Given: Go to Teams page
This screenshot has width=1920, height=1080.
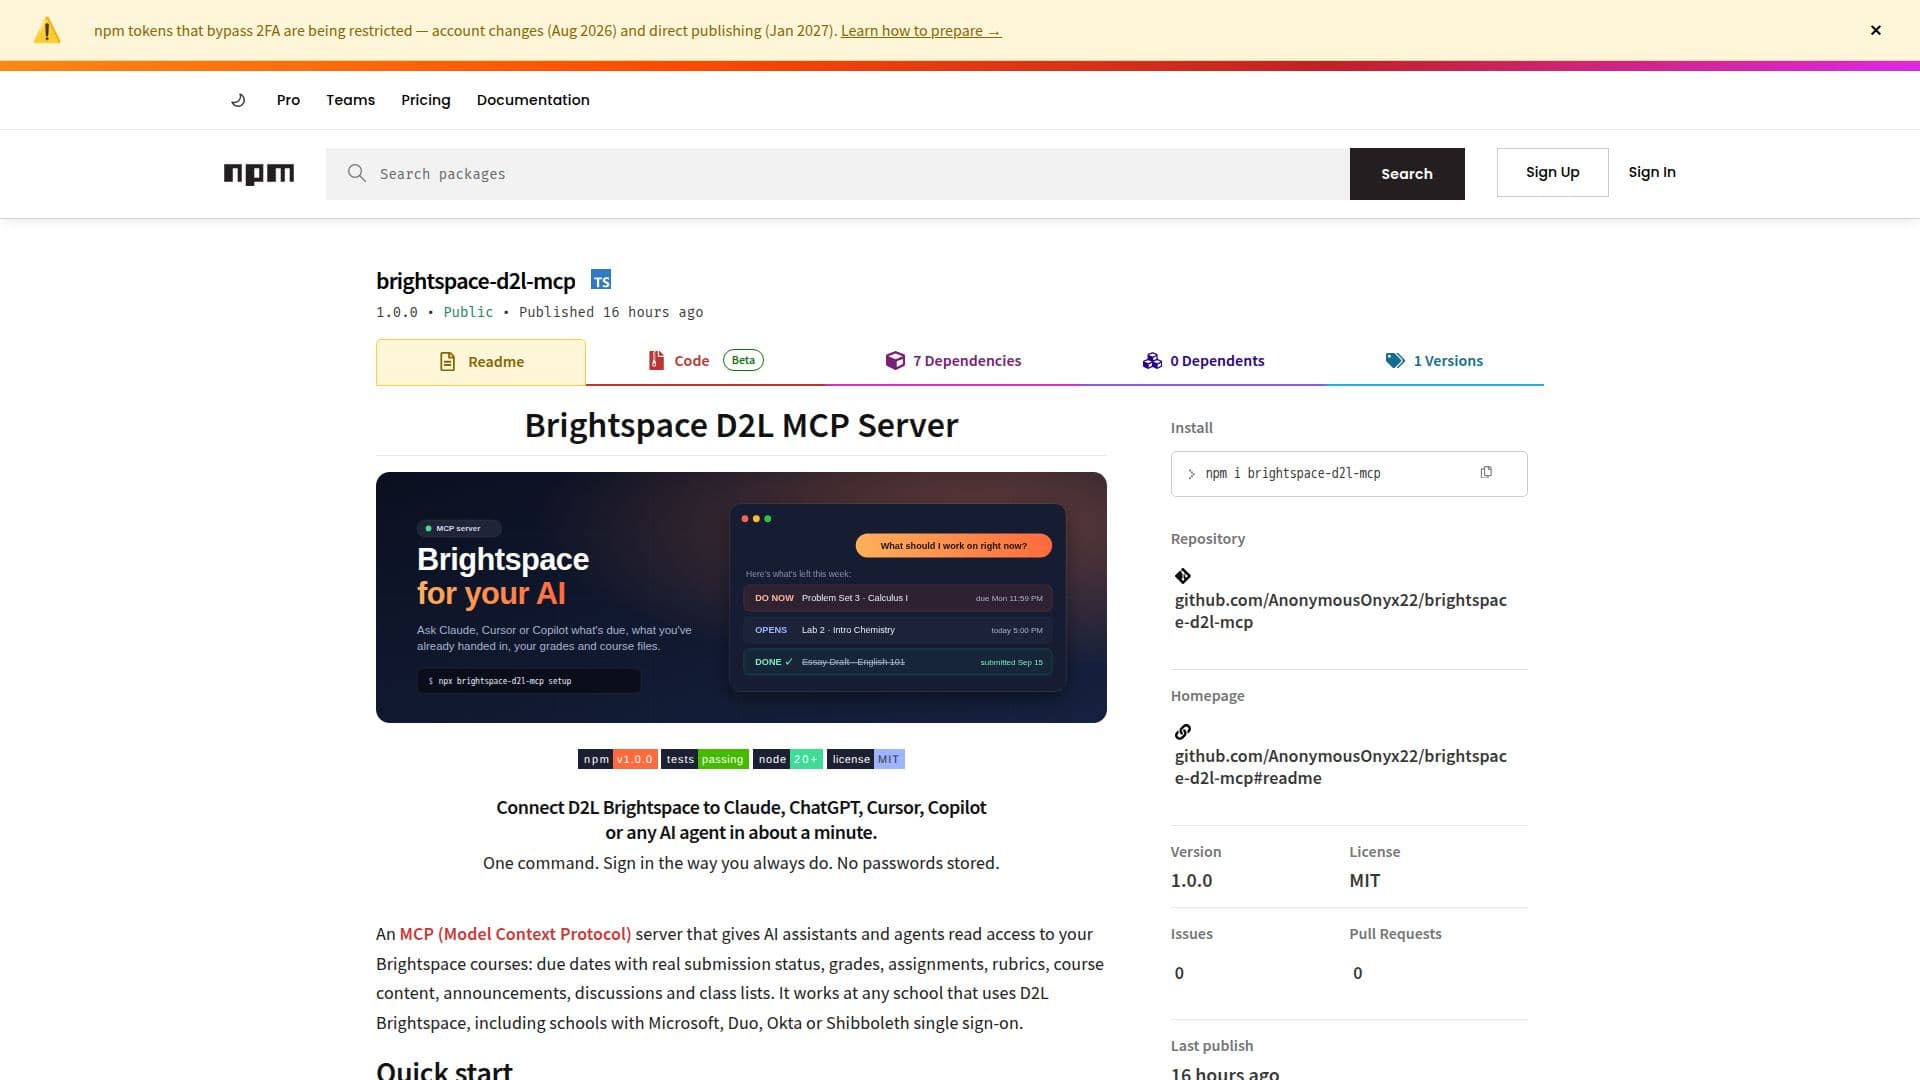Looking at the screenshot, I should tap(350, 100).
